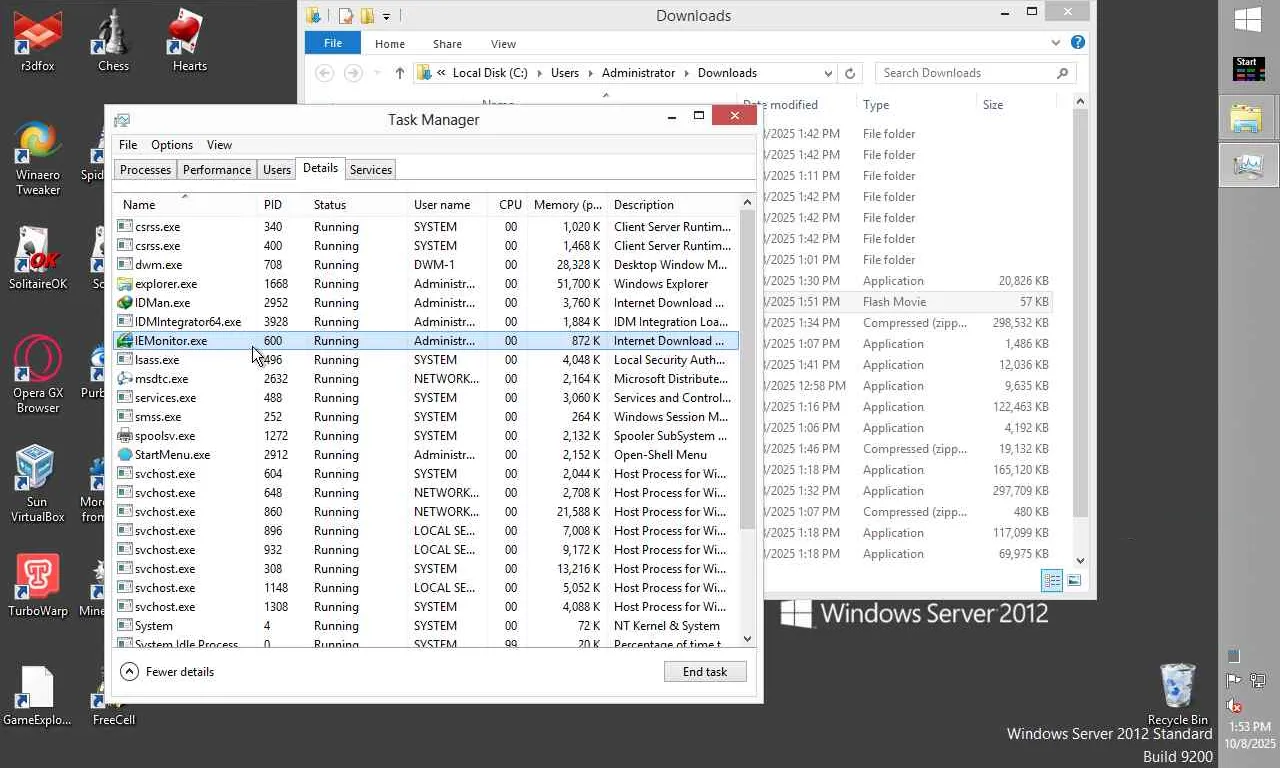The image size is (1280, 768).
Task: Expand the arrow after Administrator in the address bar
Action: point(687,73)
